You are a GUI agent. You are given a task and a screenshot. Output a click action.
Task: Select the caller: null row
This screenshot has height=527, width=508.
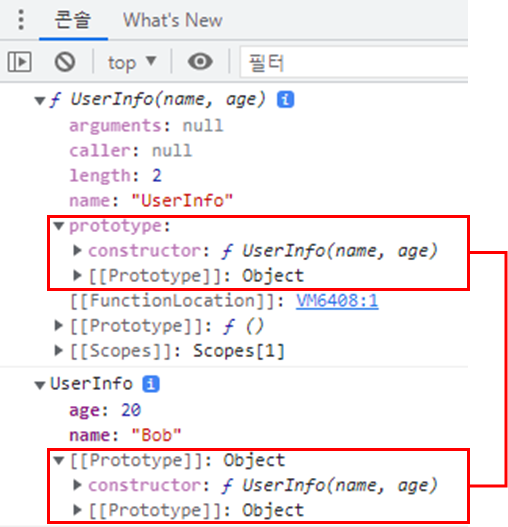point(130,151)
